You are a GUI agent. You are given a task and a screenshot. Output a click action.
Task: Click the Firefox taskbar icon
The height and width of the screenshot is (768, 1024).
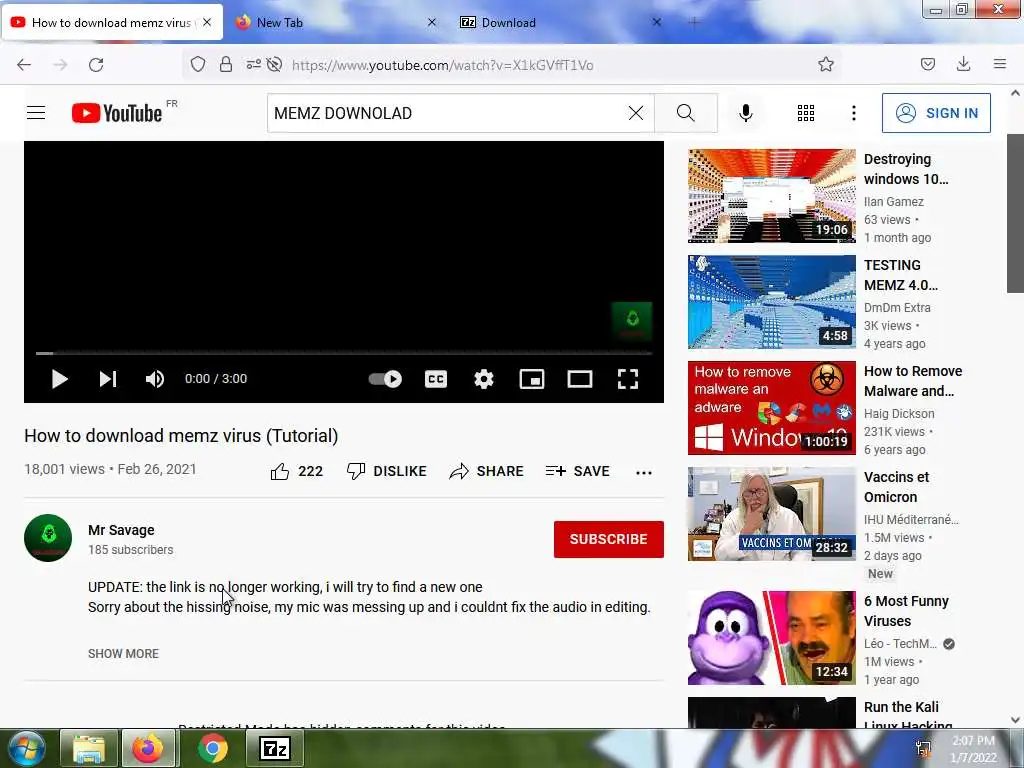tap(148, 748)
